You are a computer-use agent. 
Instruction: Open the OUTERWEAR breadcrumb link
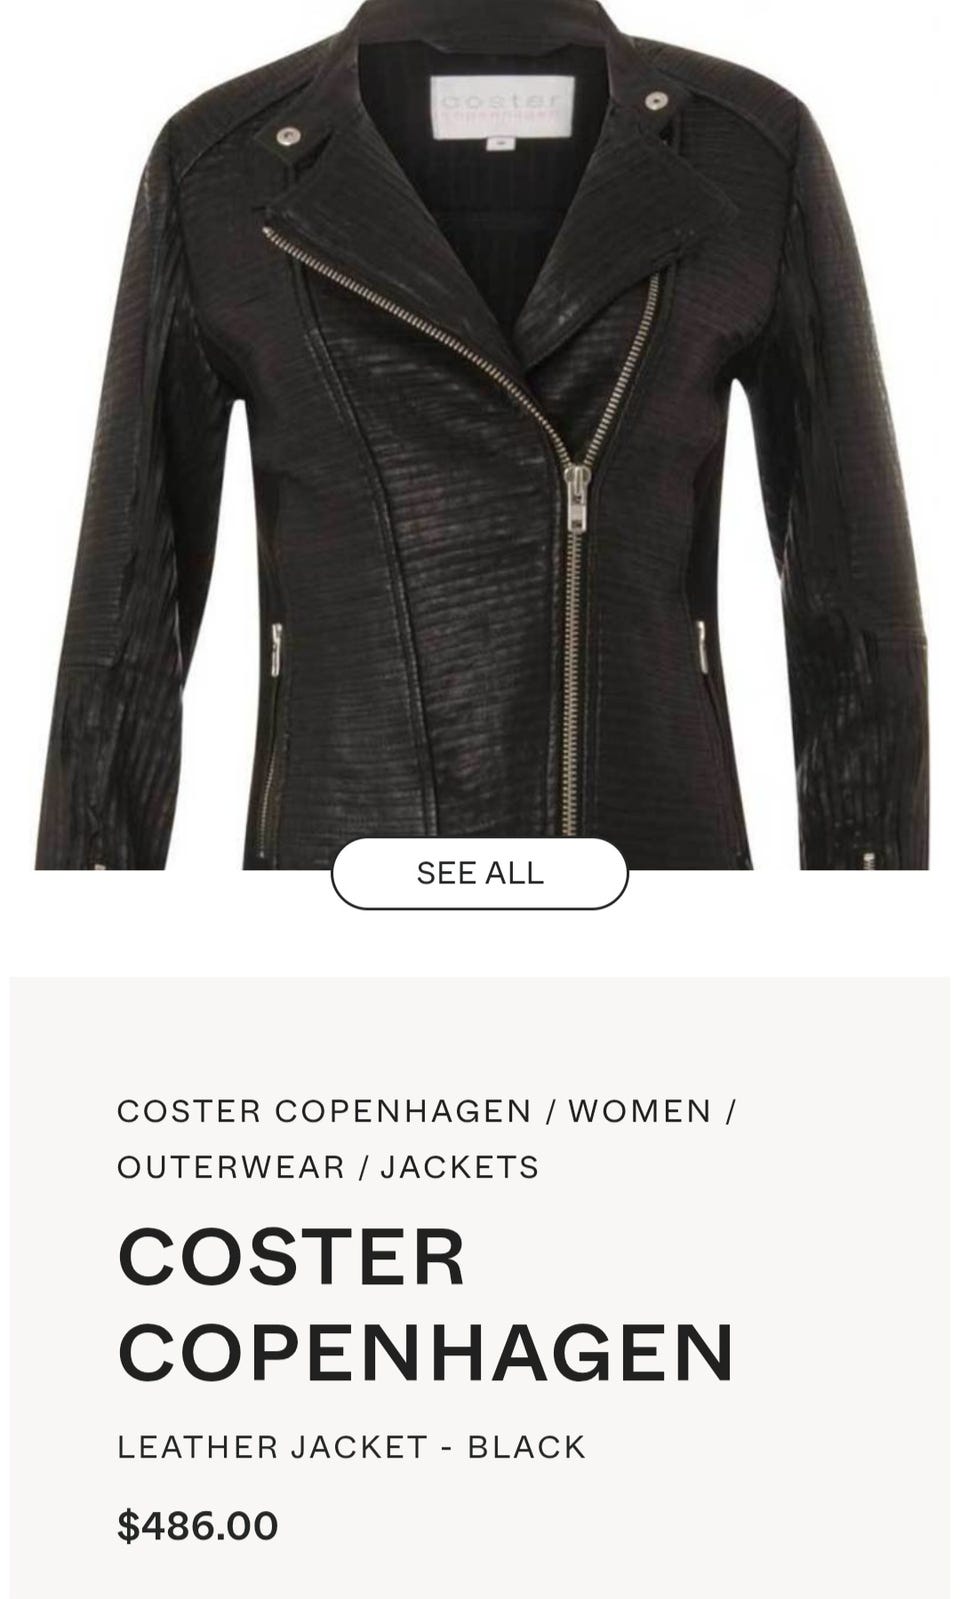231,1167
